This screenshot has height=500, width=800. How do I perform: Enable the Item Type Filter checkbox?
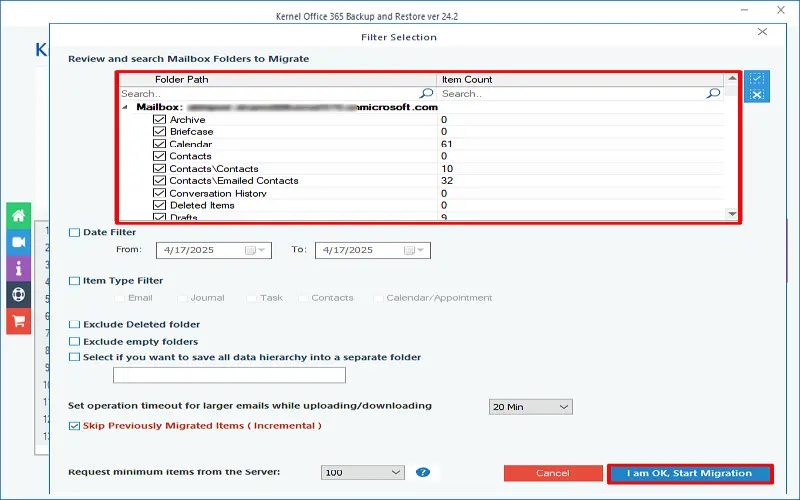[74, 281]
